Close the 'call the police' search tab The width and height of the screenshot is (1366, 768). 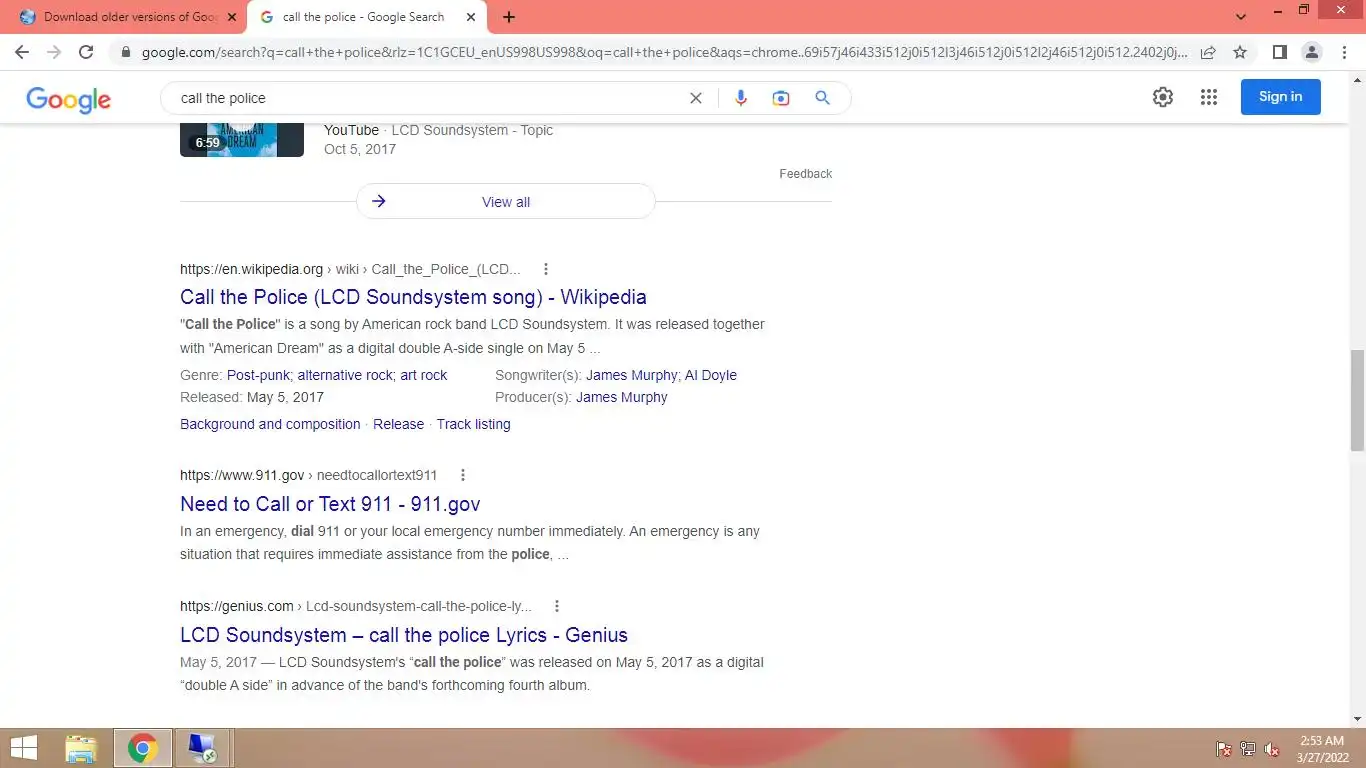click(471, 17)
